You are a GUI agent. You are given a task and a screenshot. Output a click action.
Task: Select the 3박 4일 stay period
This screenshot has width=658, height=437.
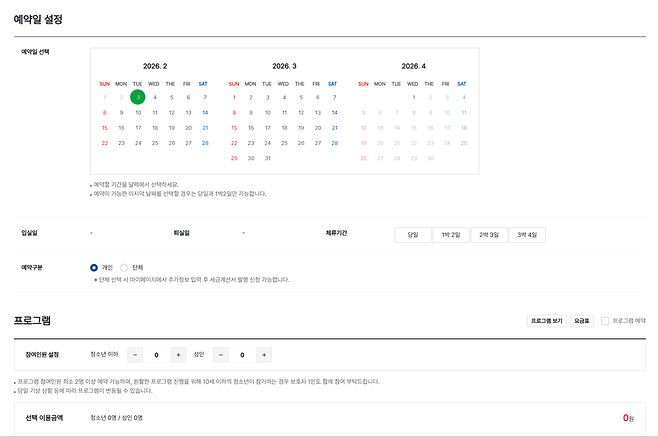tap(527, 235)
